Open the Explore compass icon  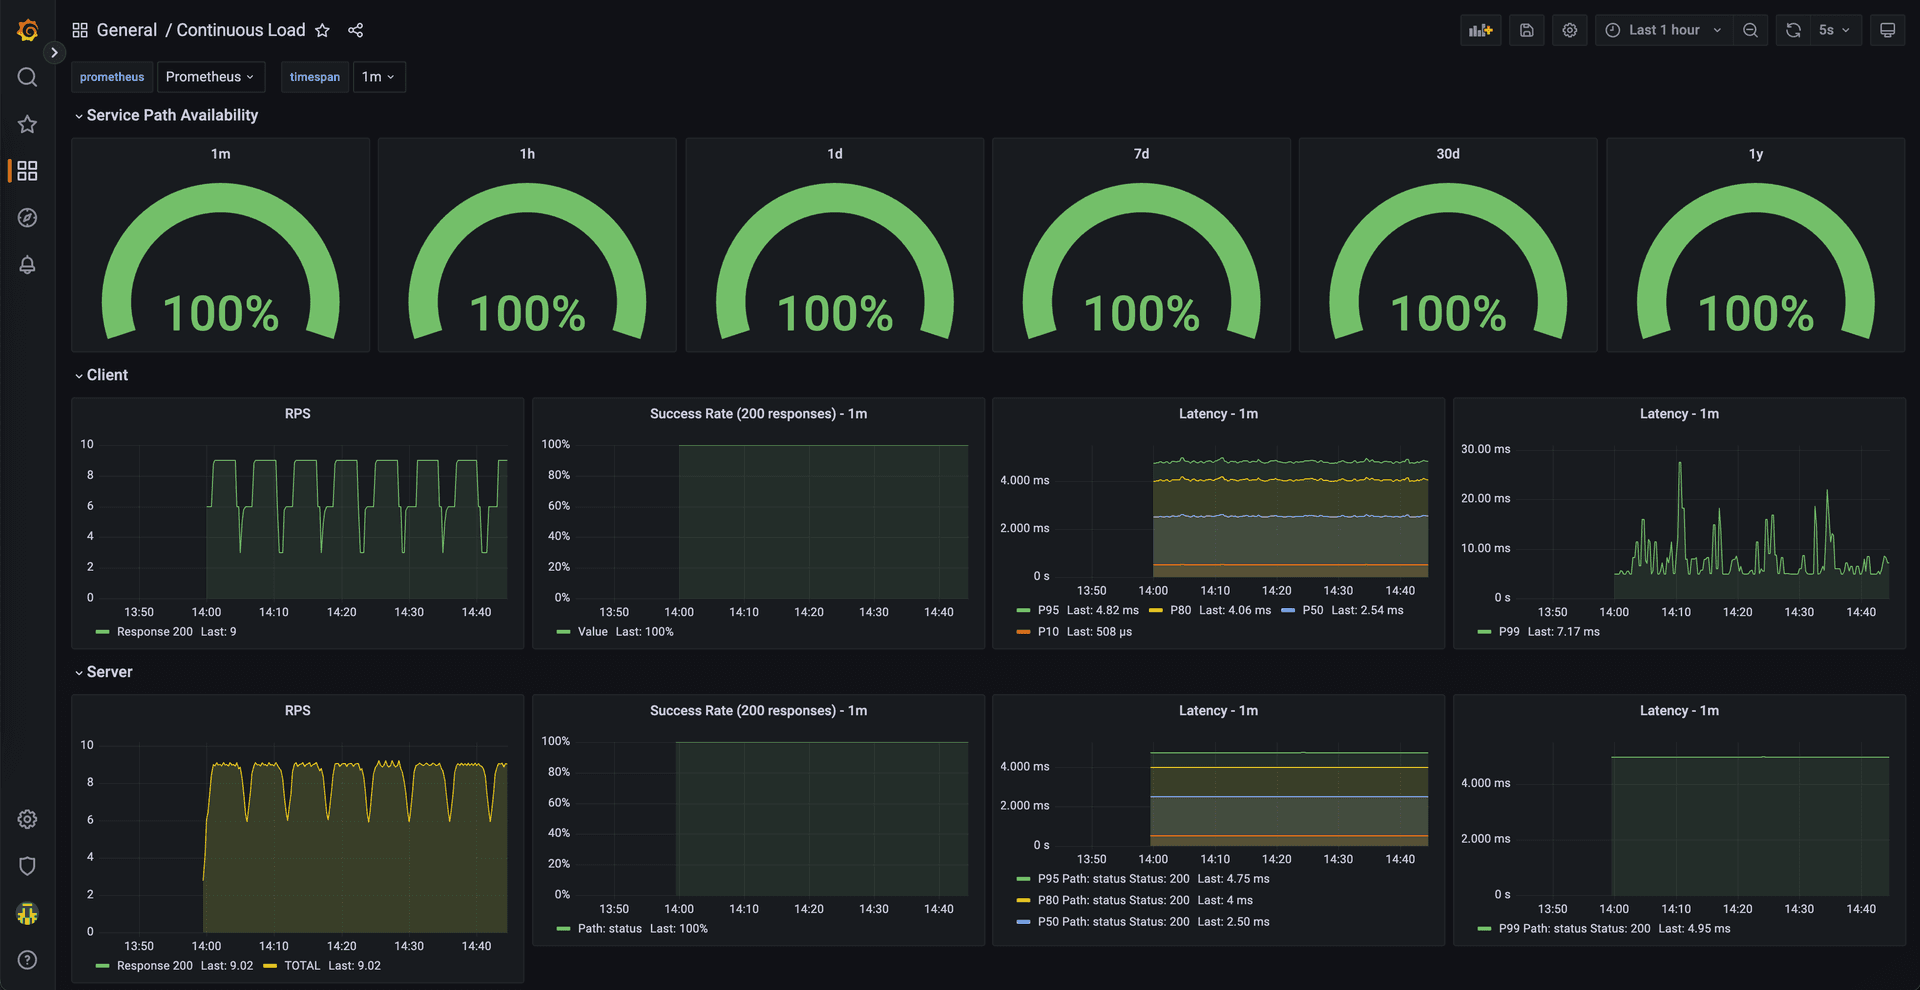tap(27, 218)
